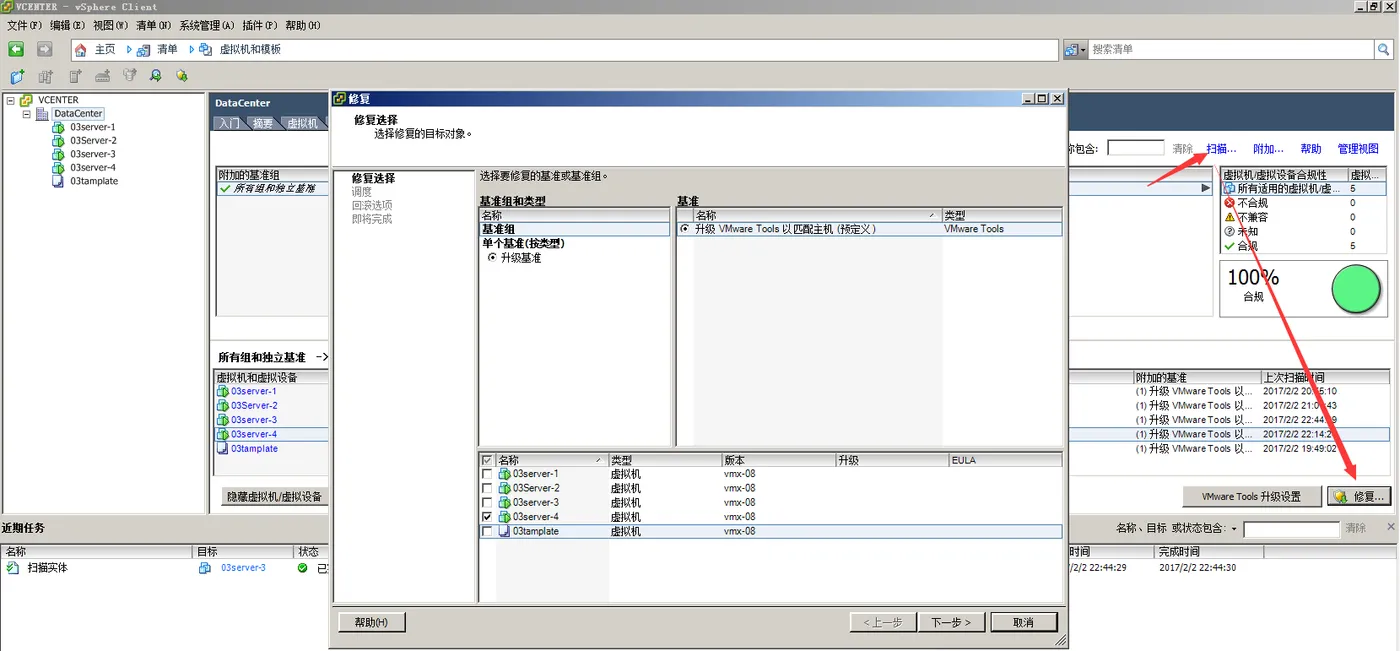Click the 管理视图 link
The height and width of the screenshot is (651, 1400).
click(x=1358, y=149)
